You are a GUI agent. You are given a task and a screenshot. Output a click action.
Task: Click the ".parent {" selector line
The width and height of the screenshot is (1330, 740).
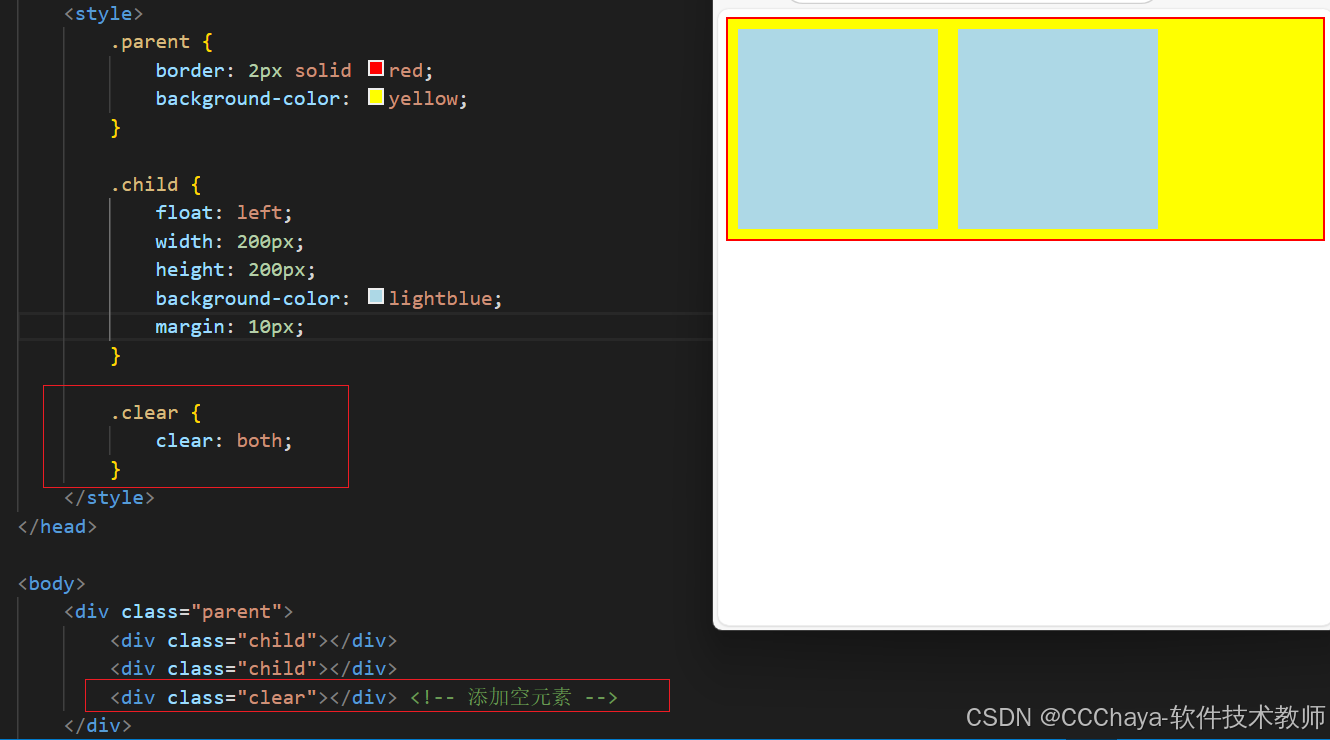point(161,42)
